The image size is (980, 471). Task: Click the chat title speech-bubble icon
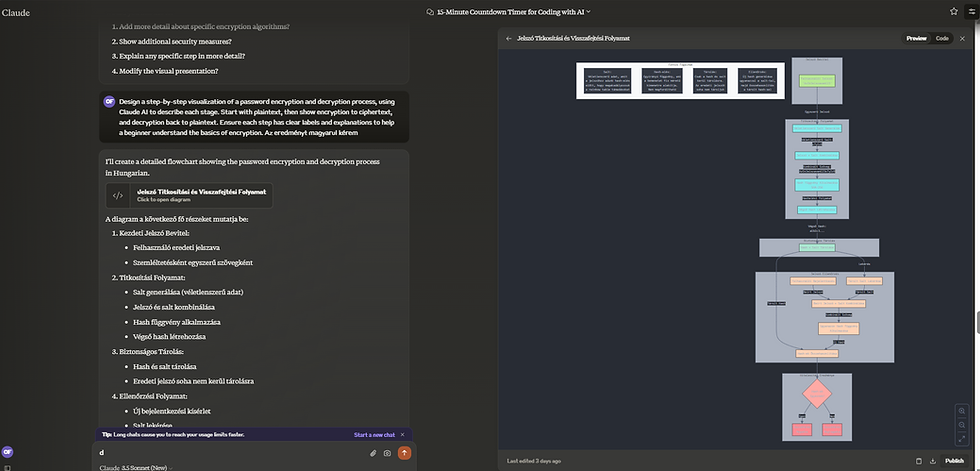[430, 11]
